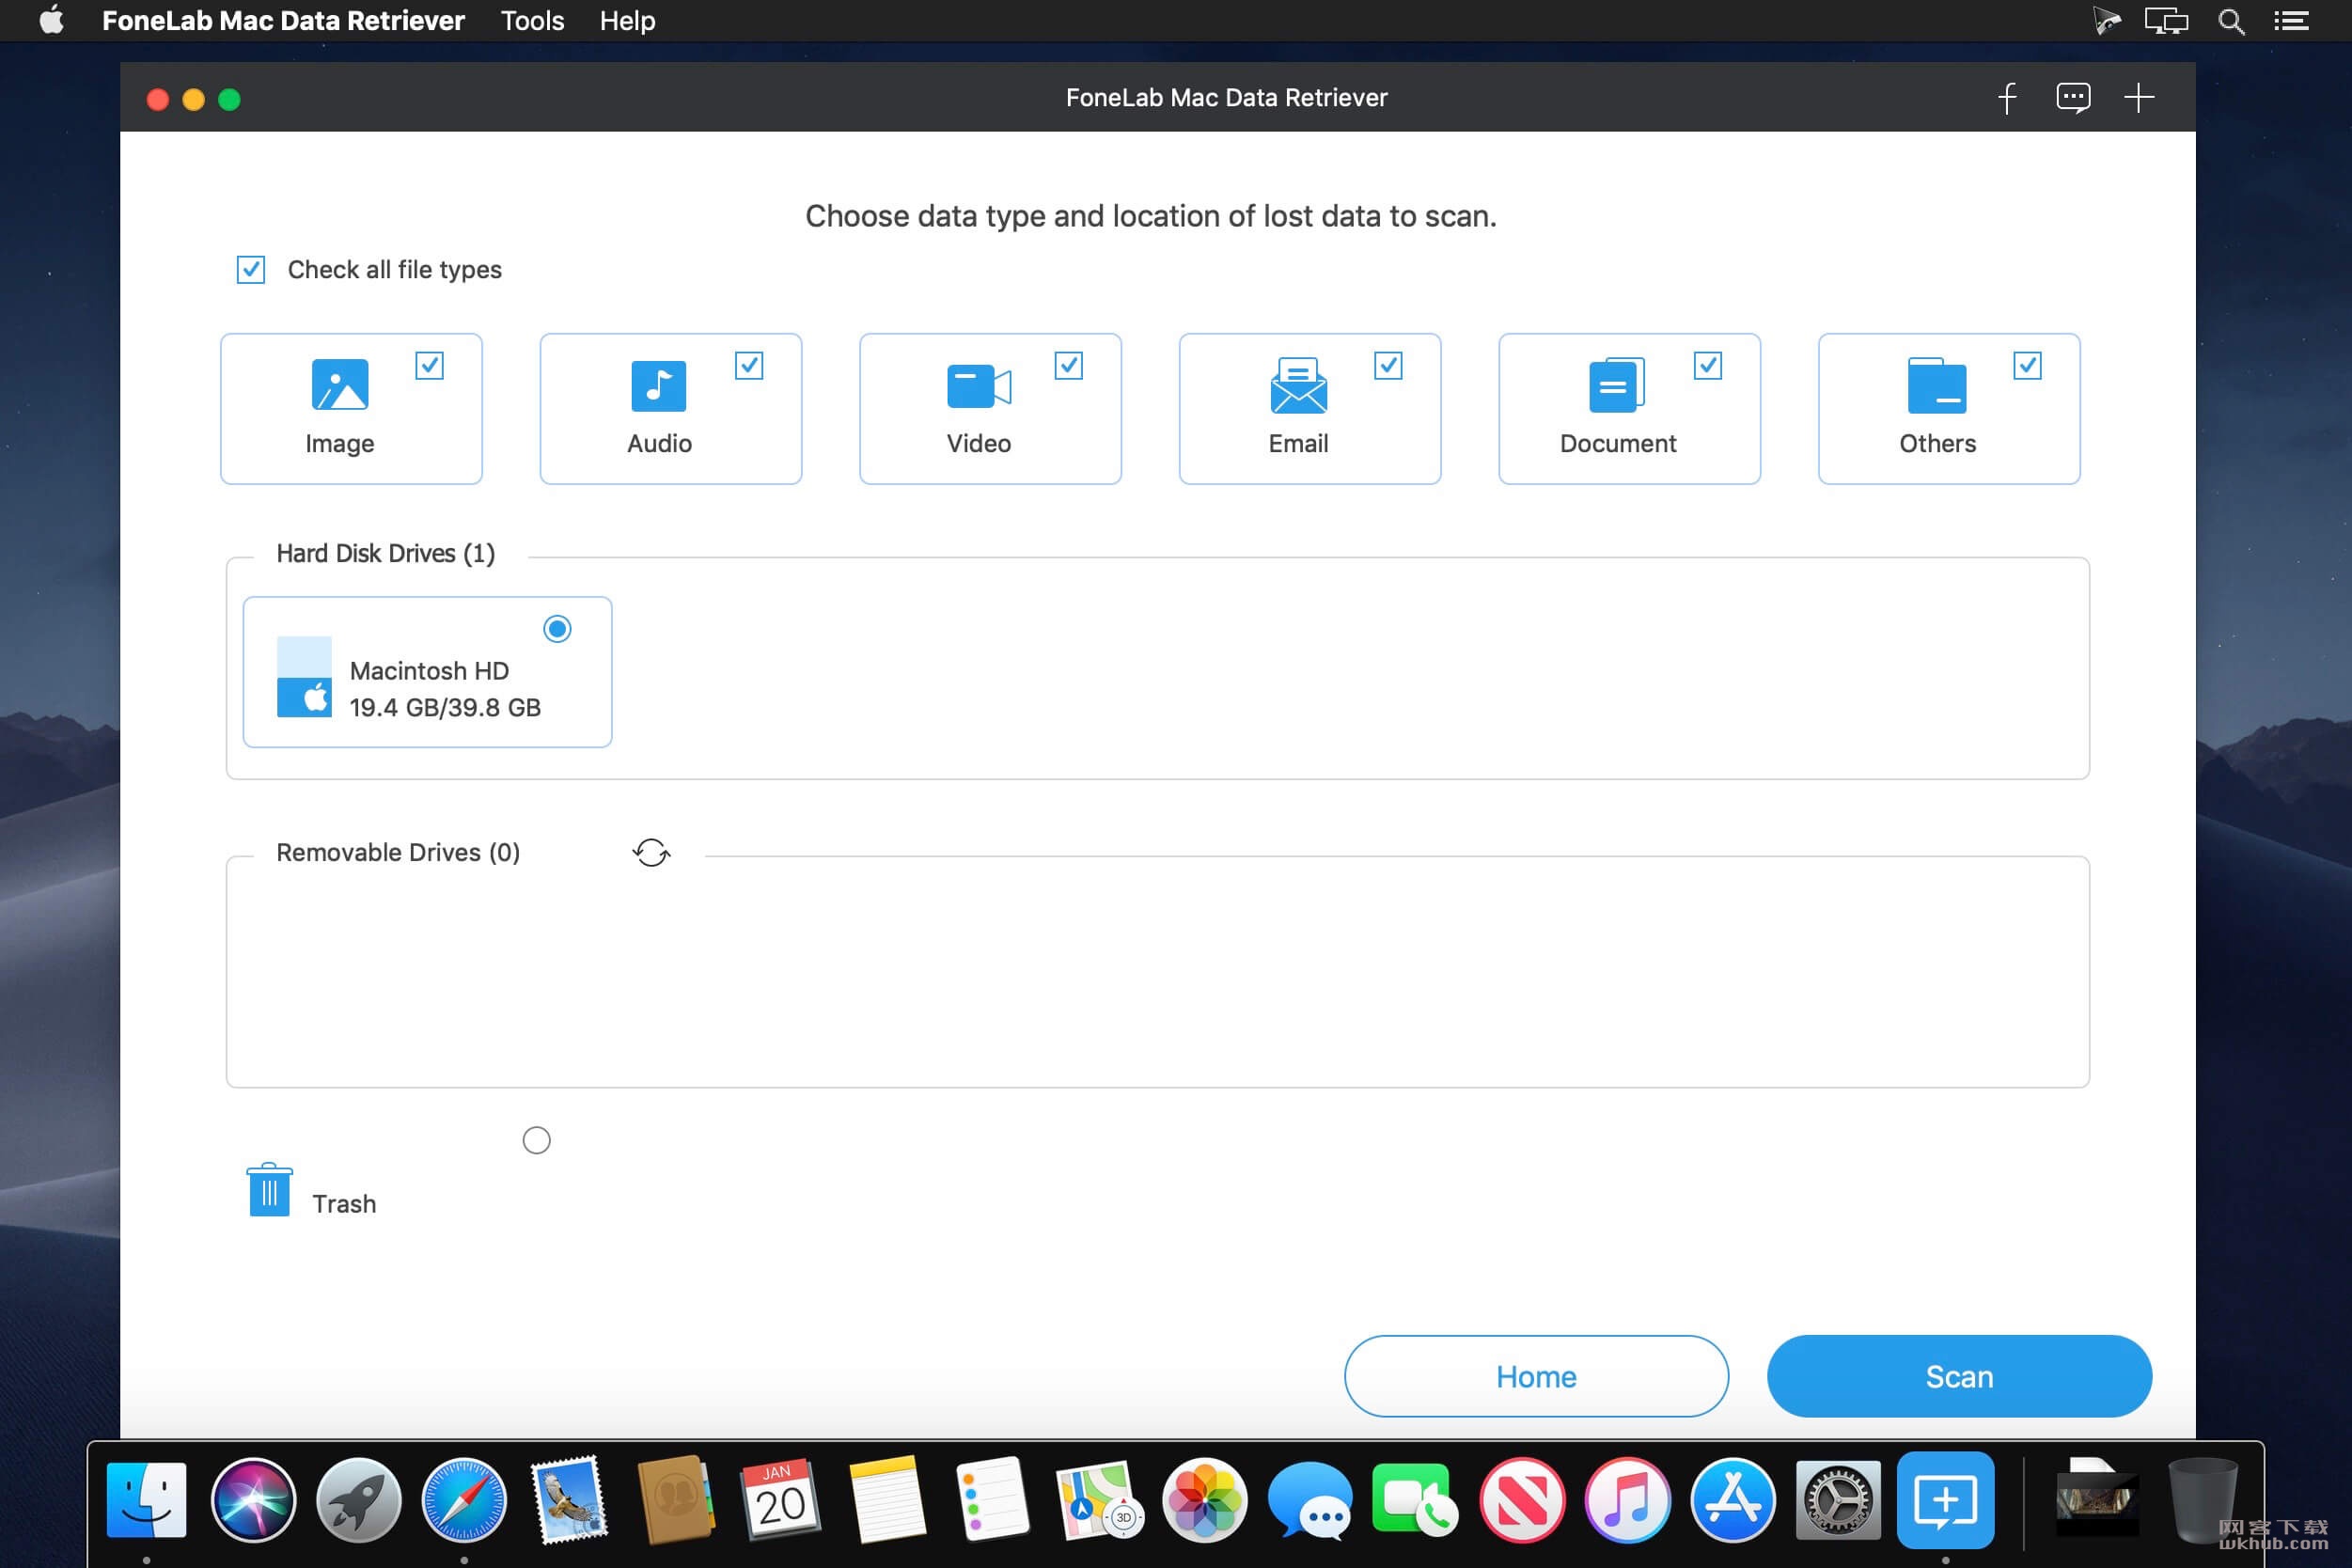Open Finder from the Dock

[x=146, y=1500]
